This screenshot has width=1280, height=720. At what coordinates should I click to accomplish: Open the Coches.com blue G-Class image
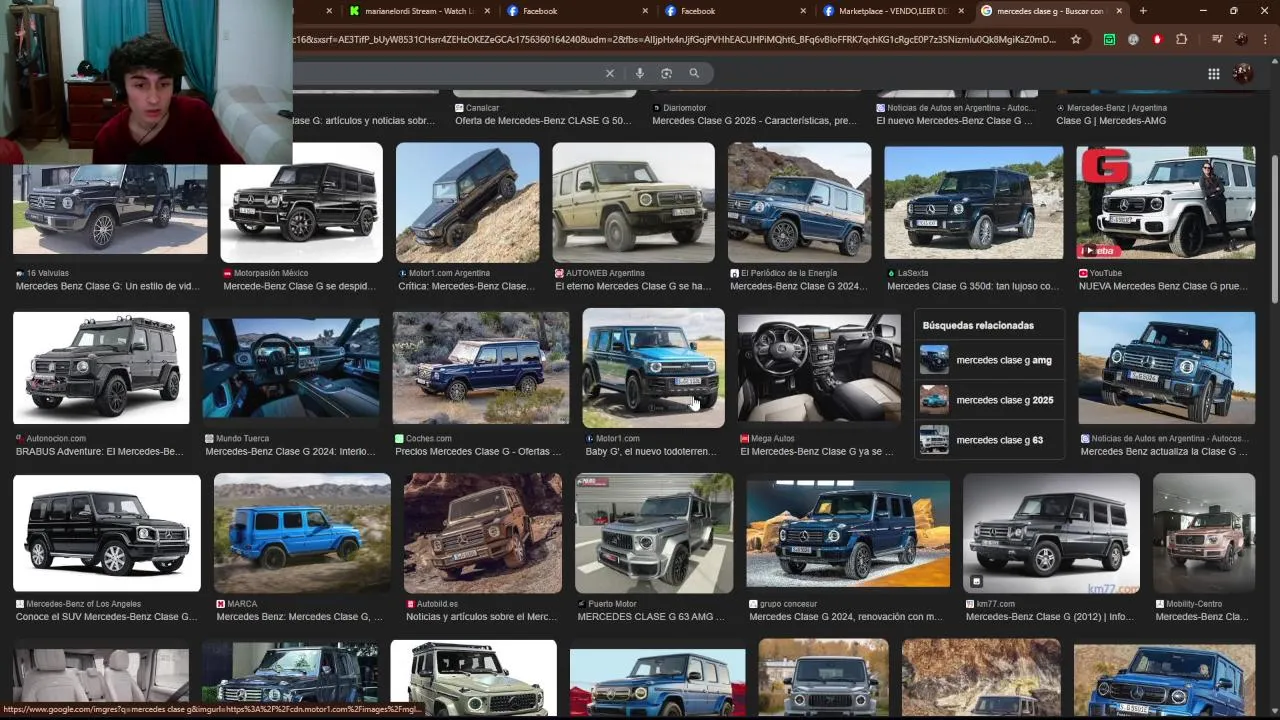coord(480,368)
